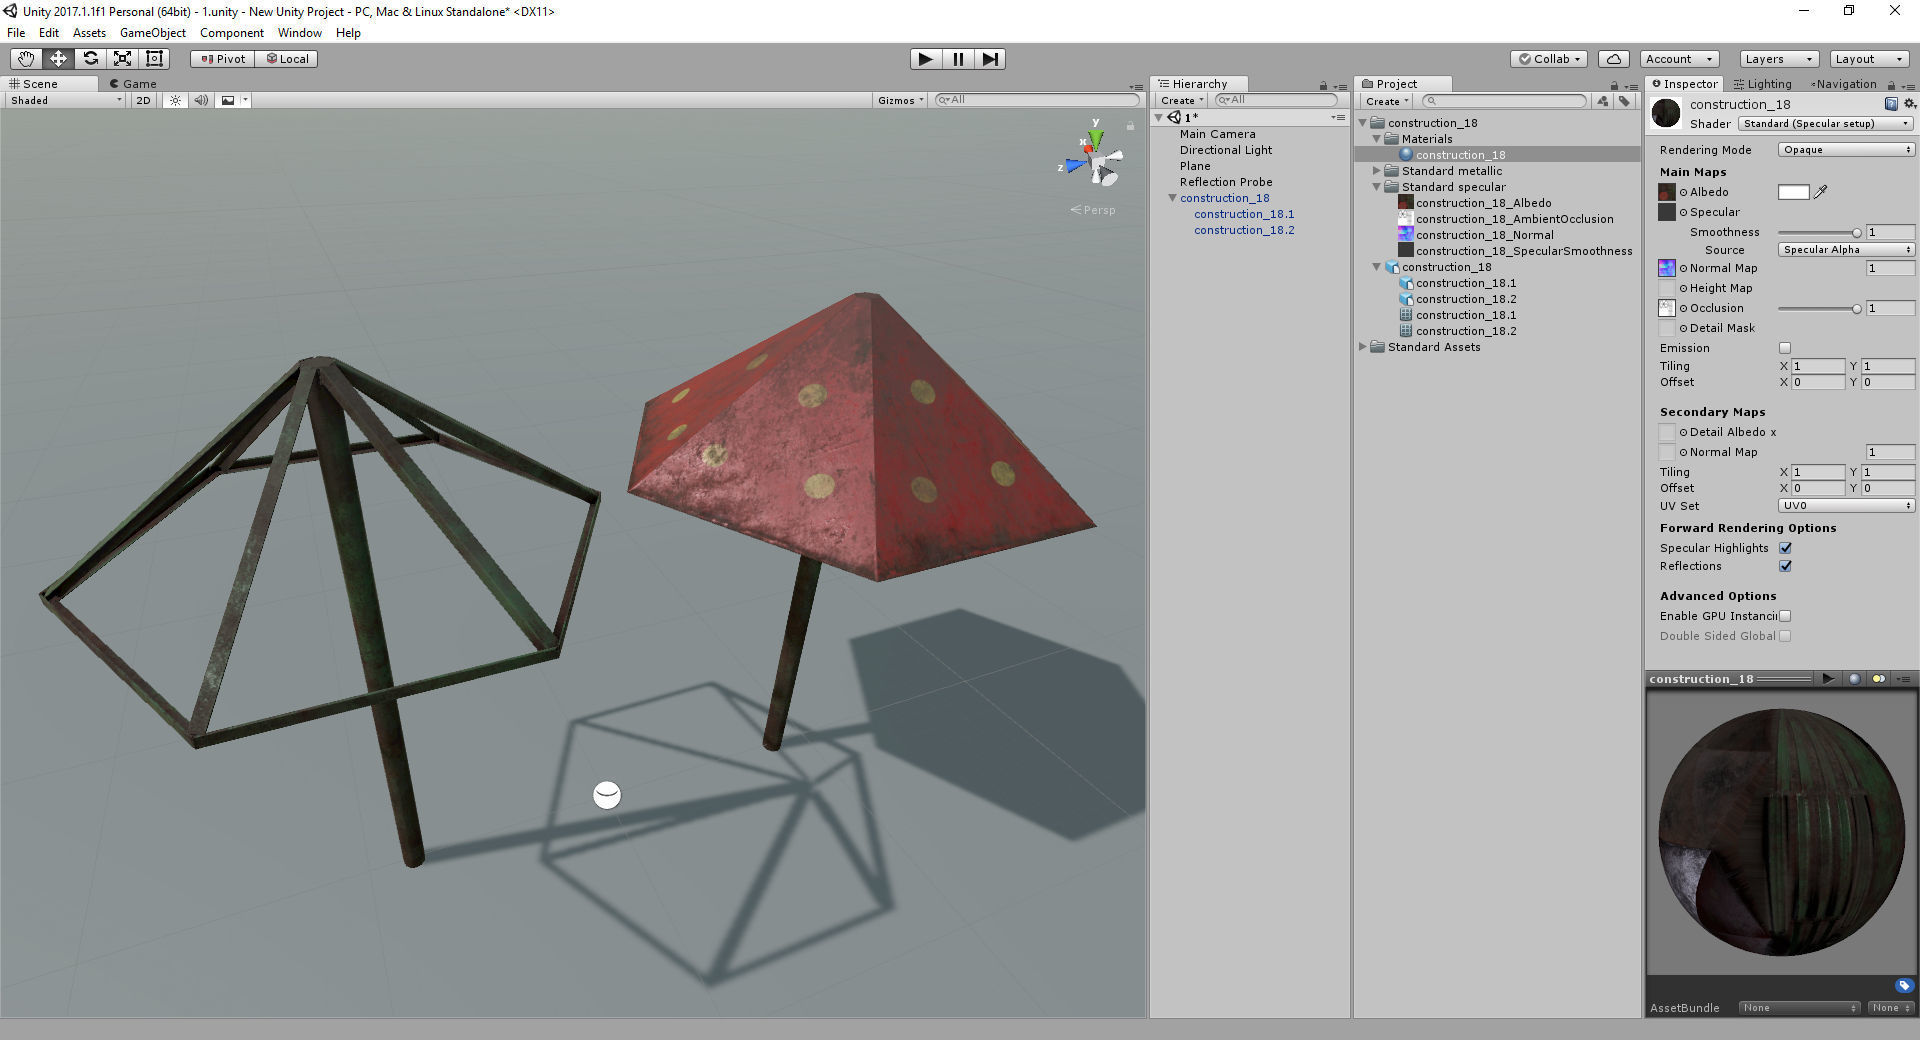This screenshot has width=1920, height=1040.
Task: Toggle the scene view lock icon
Action: (1130, 126)
